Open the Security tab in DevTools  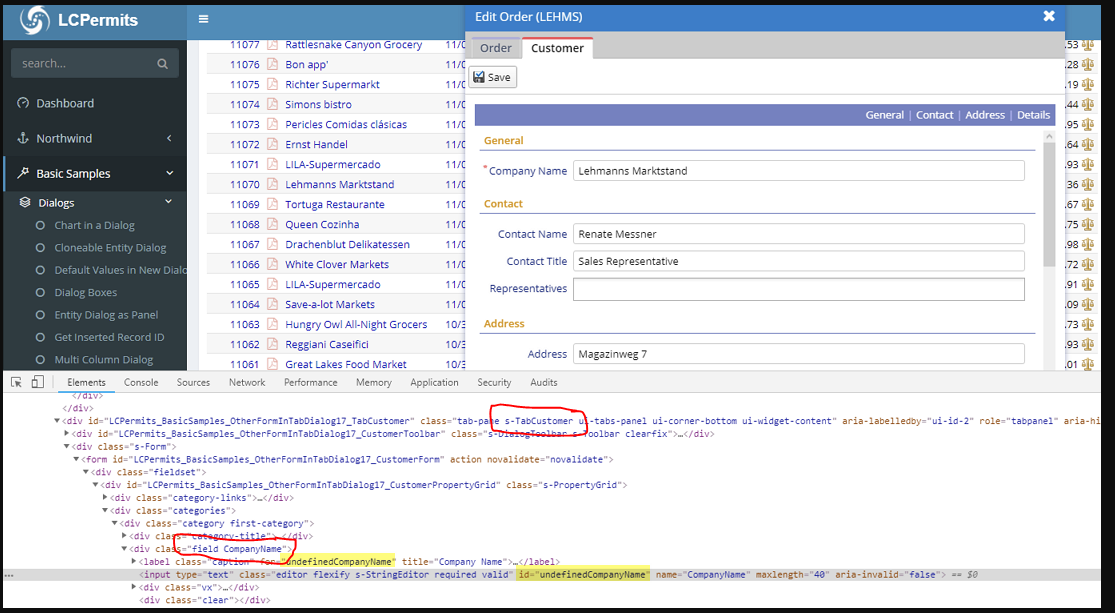click(x=494, y=382)
